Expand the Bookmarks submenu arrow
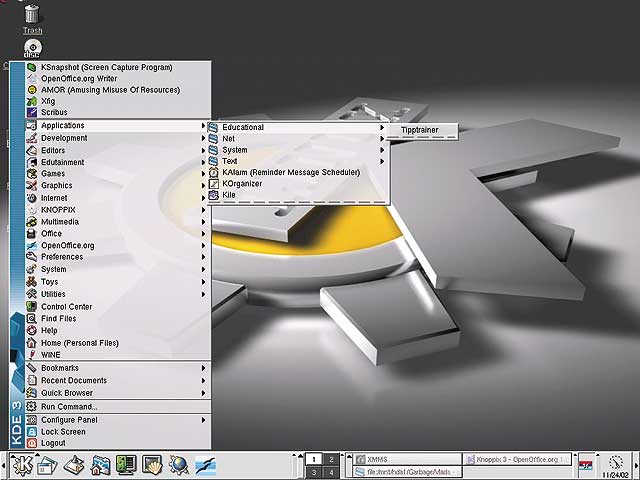 [x=203, y=368]
